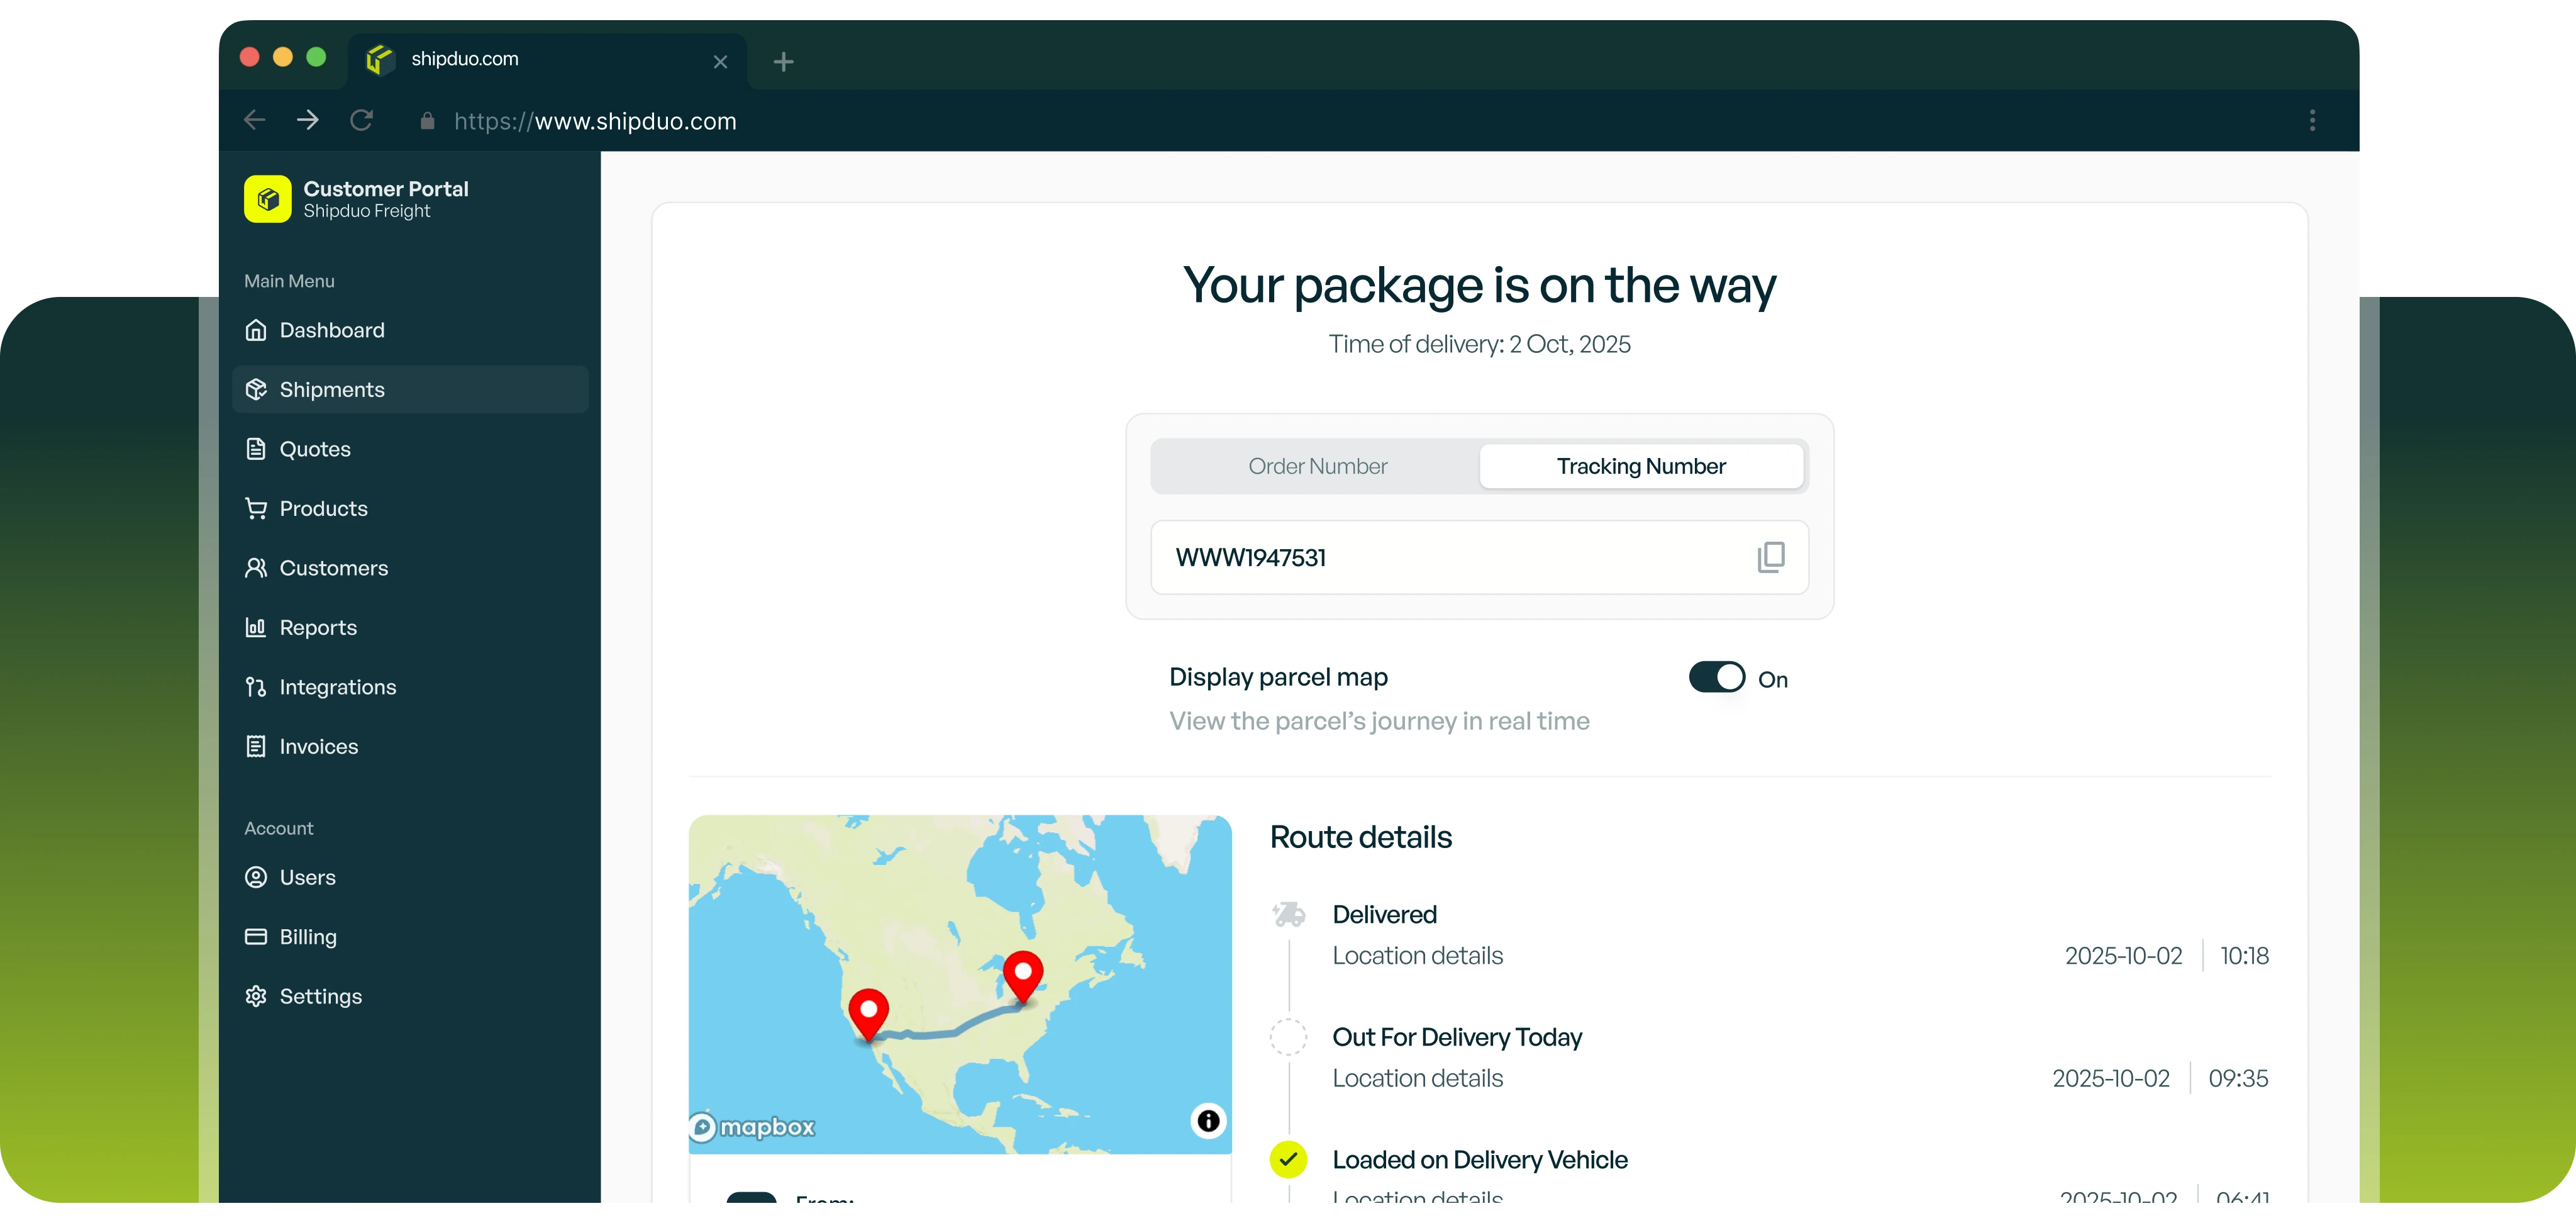This screenshot has height=1223, width=2576.
Task: Open a new browser tab
Action: pos(784,62)
